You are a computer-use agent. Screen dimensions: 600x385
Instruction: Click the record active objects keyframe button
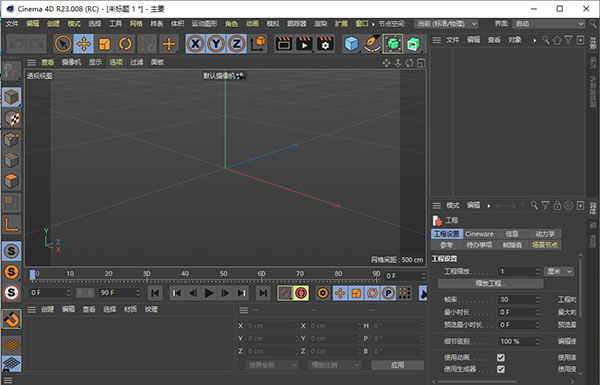(x=284, y=293)
